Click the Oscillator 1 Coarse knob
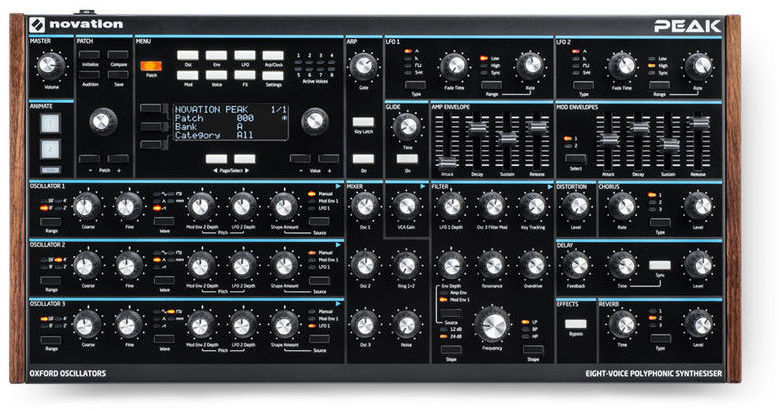Viewport: 779px width, 411px height. (86, 206)
